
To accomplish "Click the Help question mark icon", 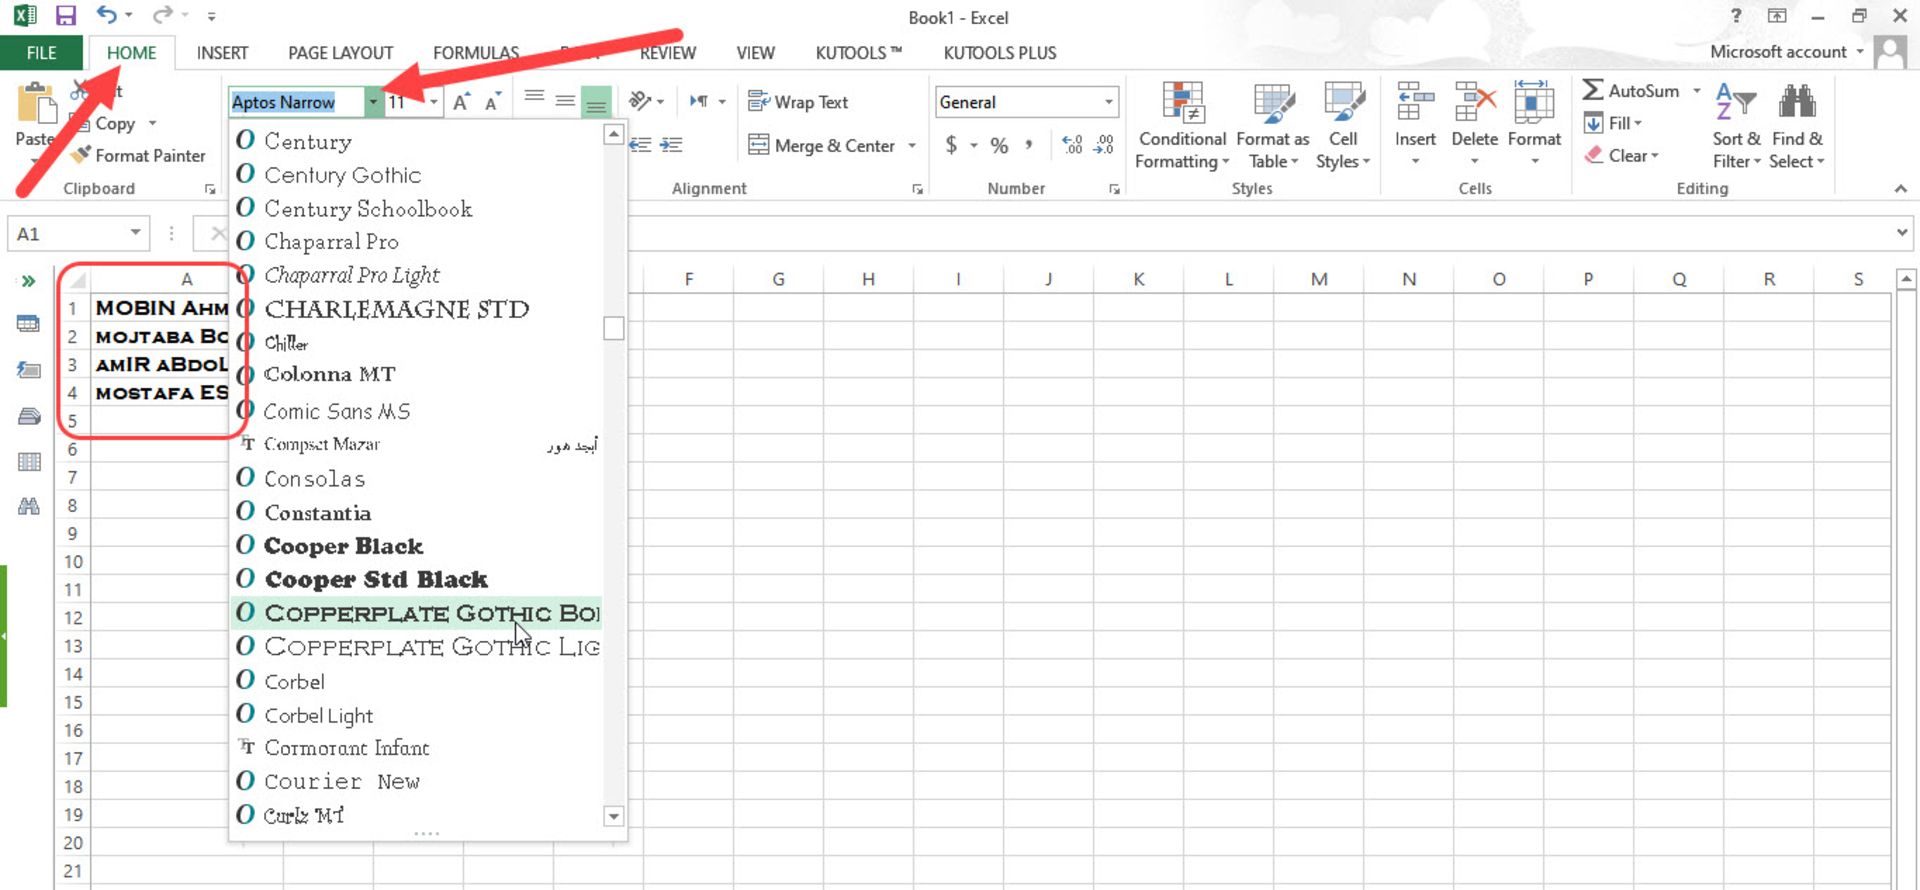I will [1736, 16].
